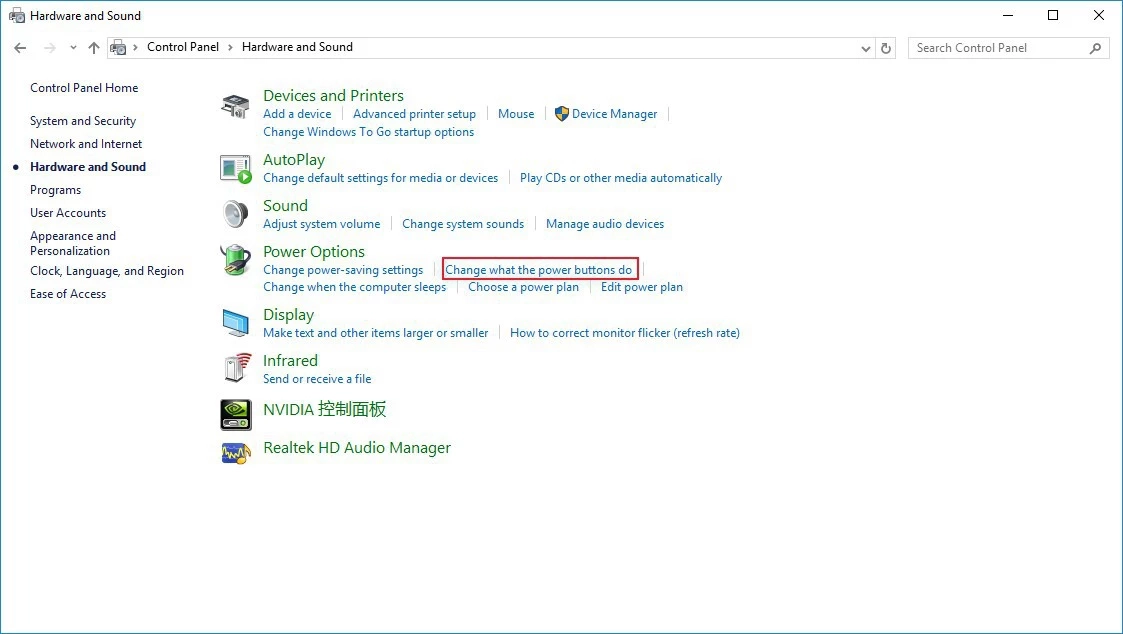The height and width of the screenshot is (634, 1123).
Task: Open the AutoPlay category icon
Action: (235, 169)
